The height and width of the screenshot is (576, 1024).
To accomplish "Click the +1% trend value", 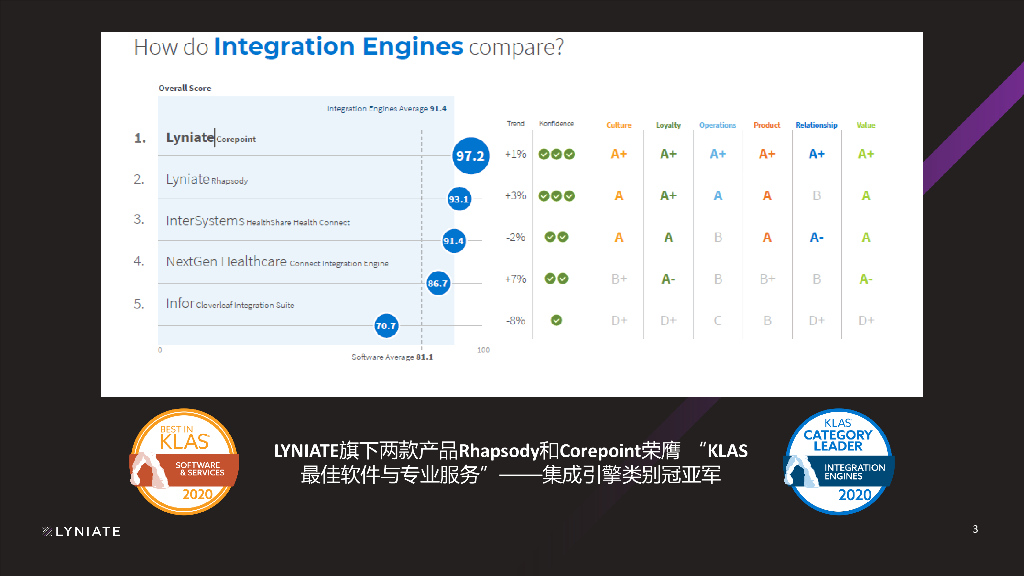I will (515, 154).
